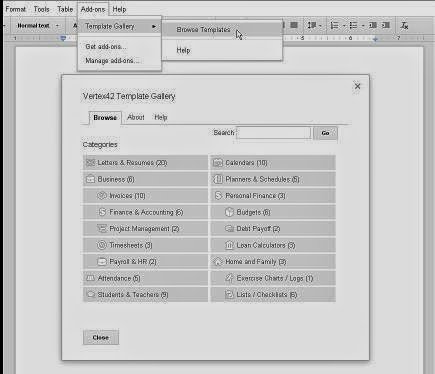Apply a numbered list from toolbar
This screenshot has width=435, height=374.
coord(334,25)
